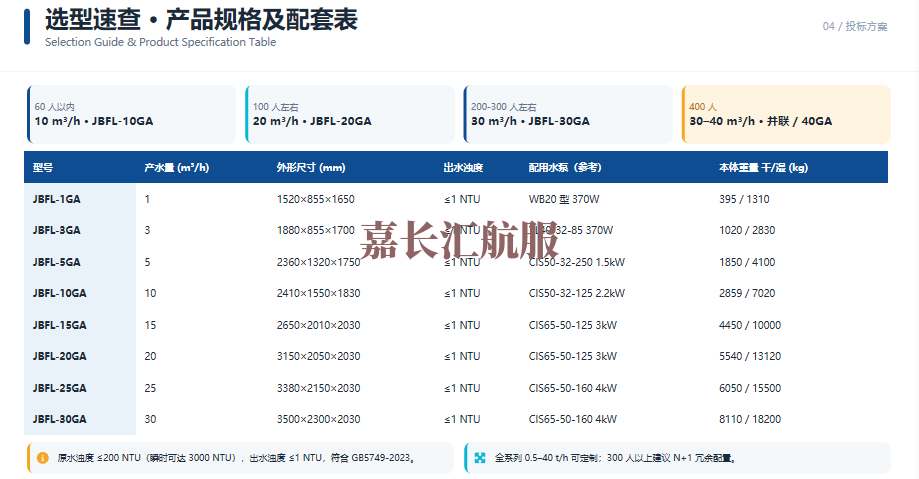This screenshot has height=479, width=919.
Task: Click the model cell JBFL-30GA in the table
Action: [x=59, y=419]
